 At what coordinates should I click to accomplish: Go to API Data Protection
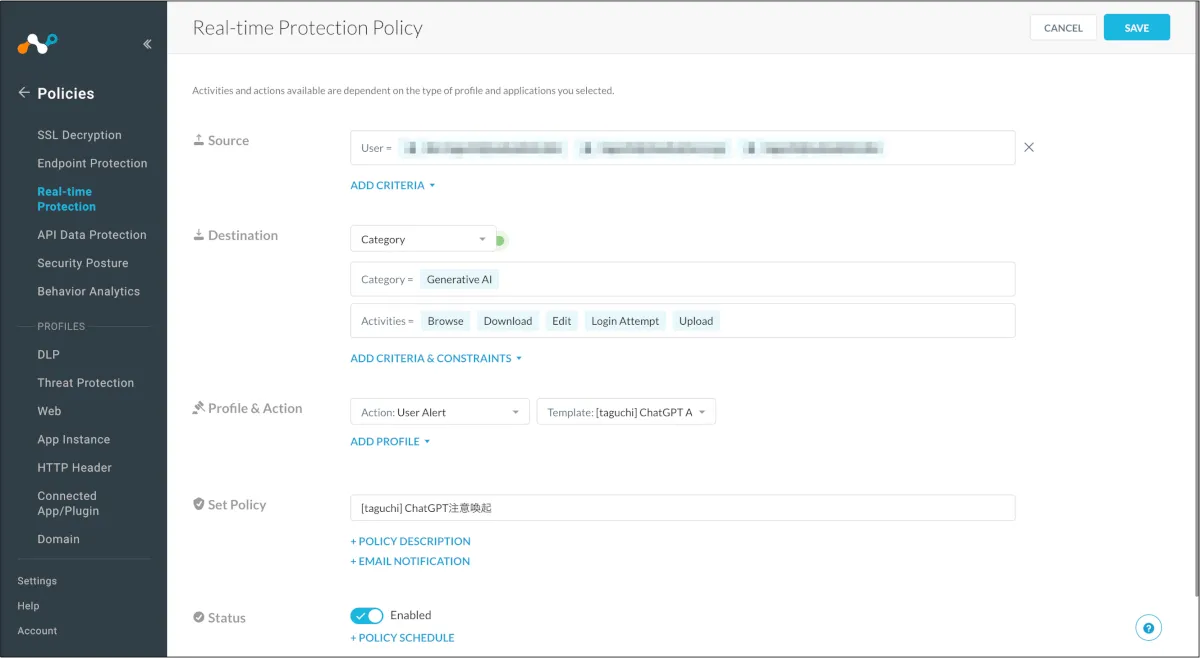(92, 235)
